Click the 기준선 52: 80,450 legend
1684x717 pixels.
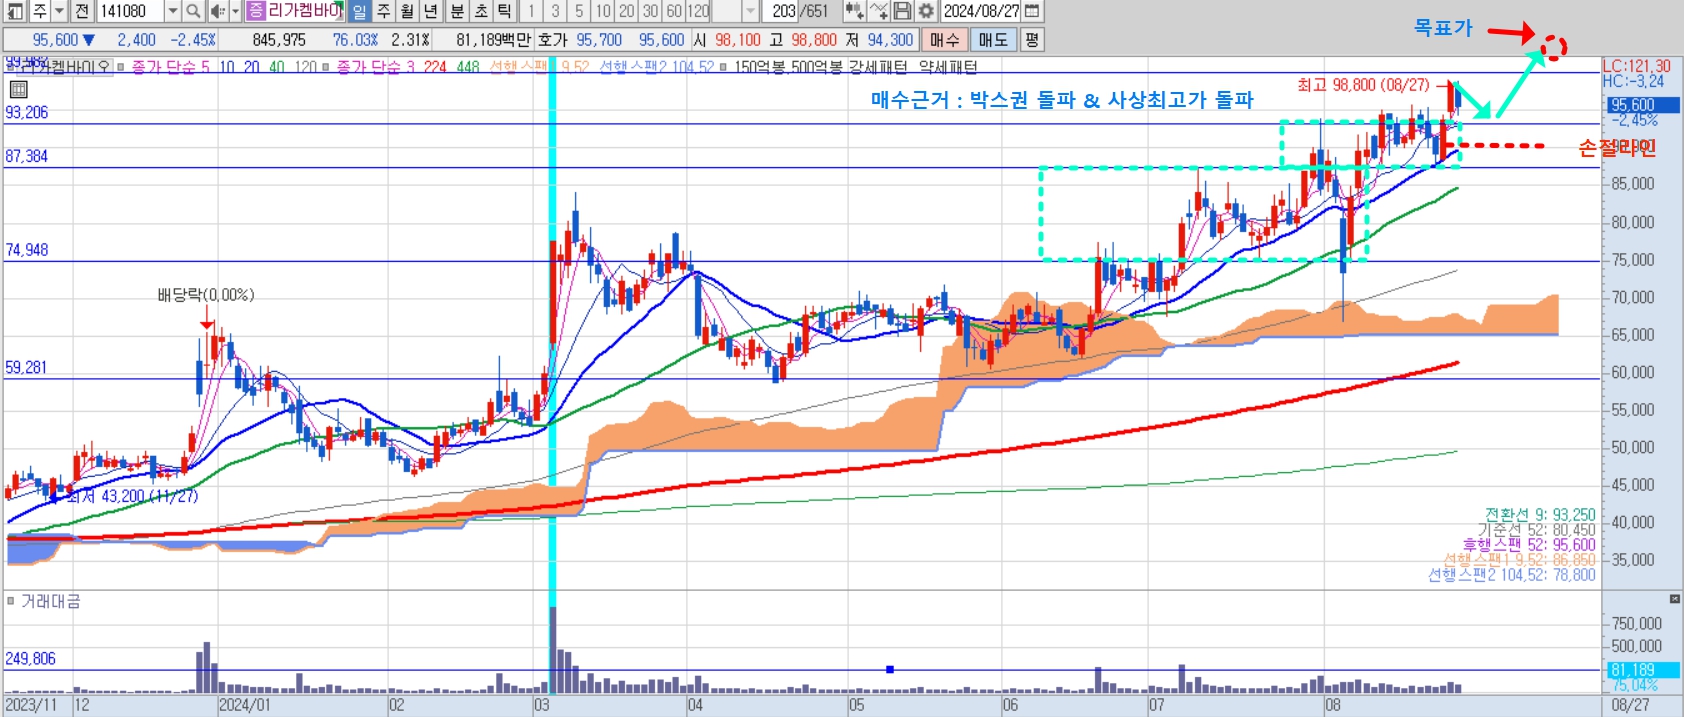(x=1537, y=530)
